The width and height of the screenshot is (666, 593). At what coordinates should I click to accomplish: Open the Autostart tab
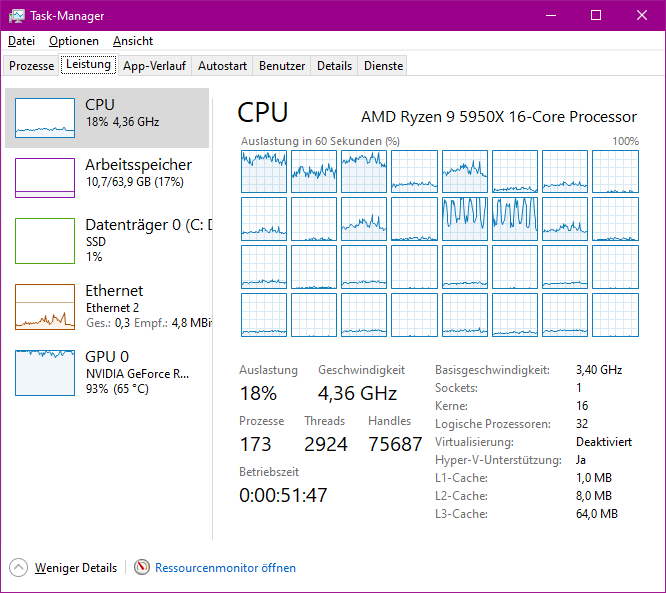(x=222, y=66)
